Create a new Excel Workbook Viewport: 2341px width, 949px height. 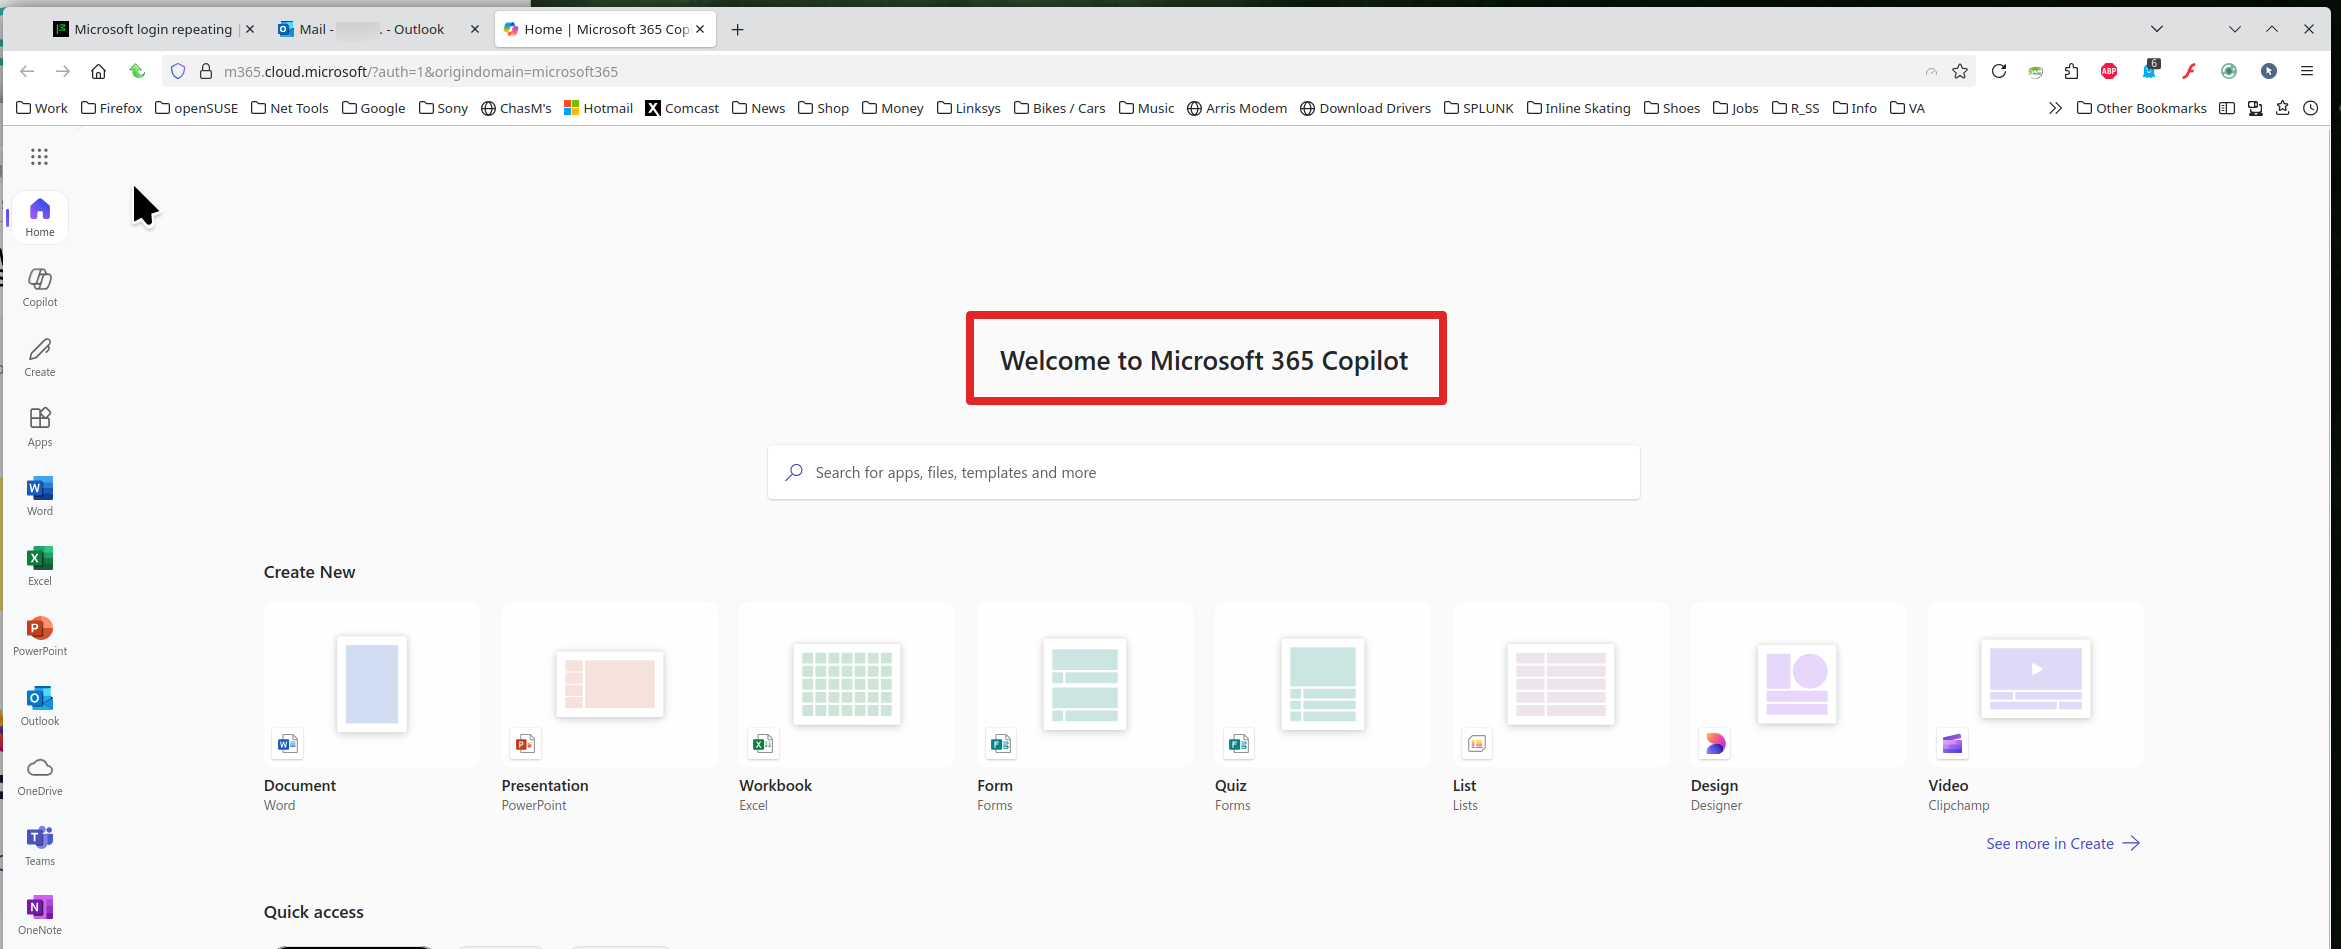click(847, 708)
